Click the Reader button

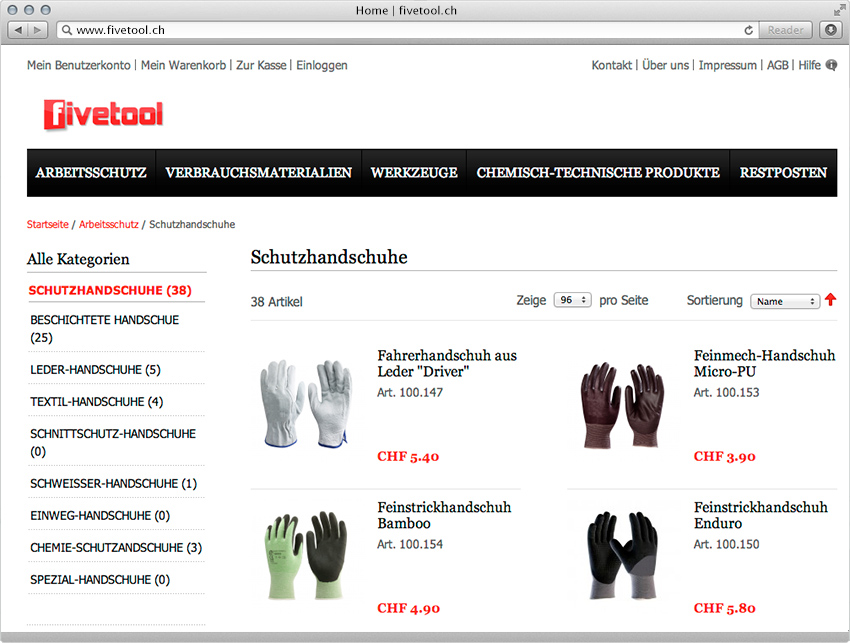tap(785, 30)
